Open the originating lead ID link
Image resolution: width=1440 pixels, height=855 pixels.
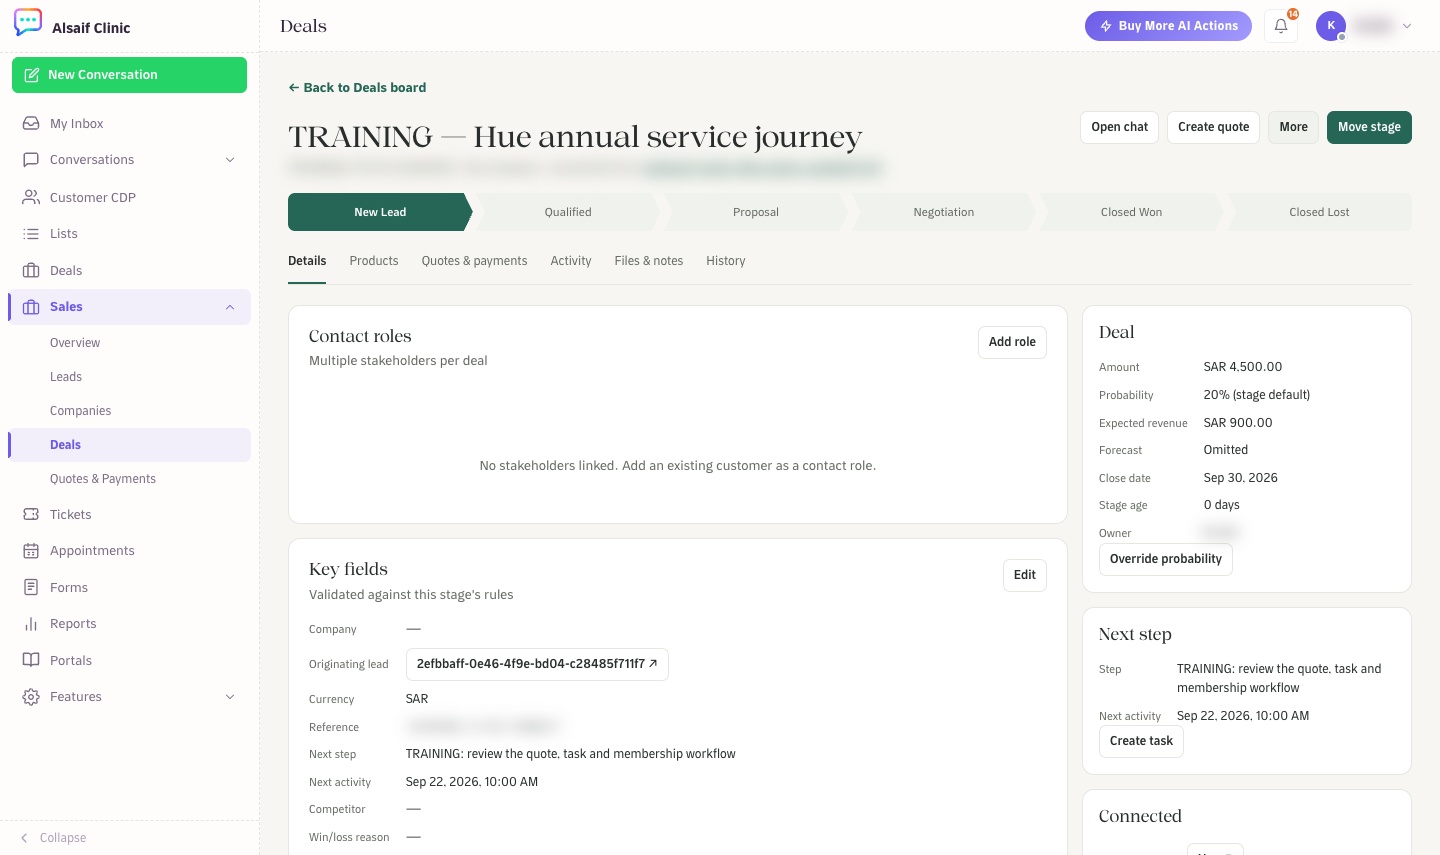point(537,664)
